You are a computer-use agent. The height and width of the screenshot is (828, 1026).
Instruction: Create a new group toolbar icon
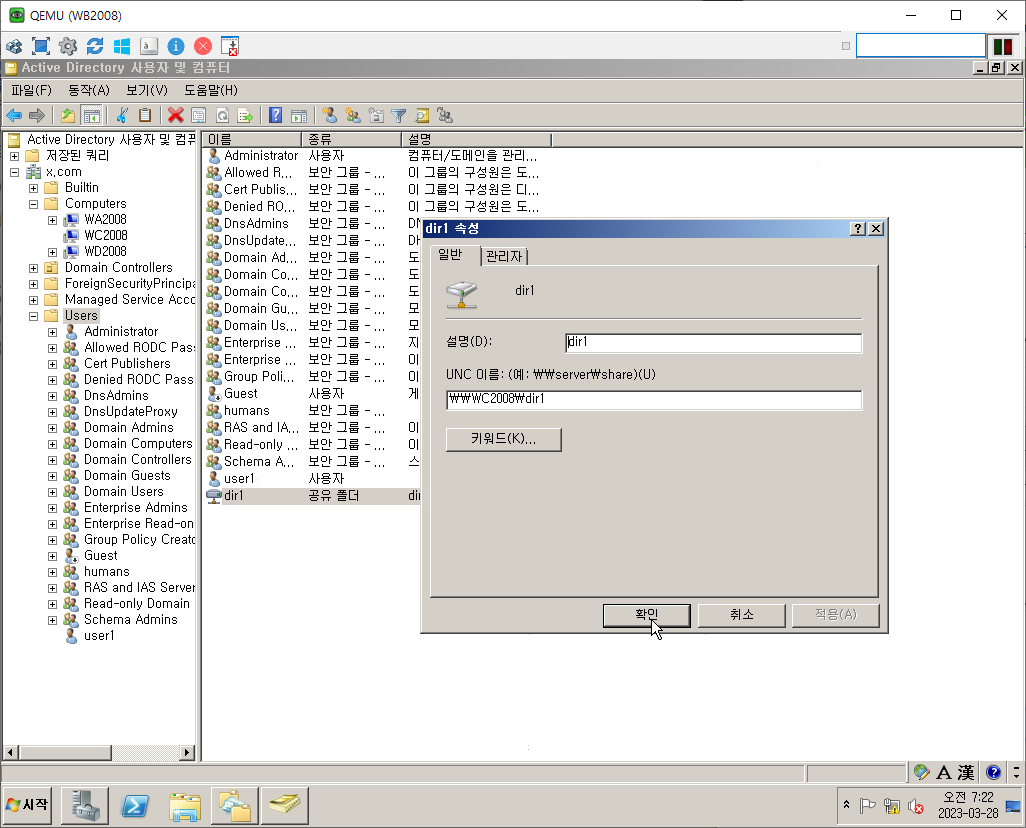pos(353,116)
